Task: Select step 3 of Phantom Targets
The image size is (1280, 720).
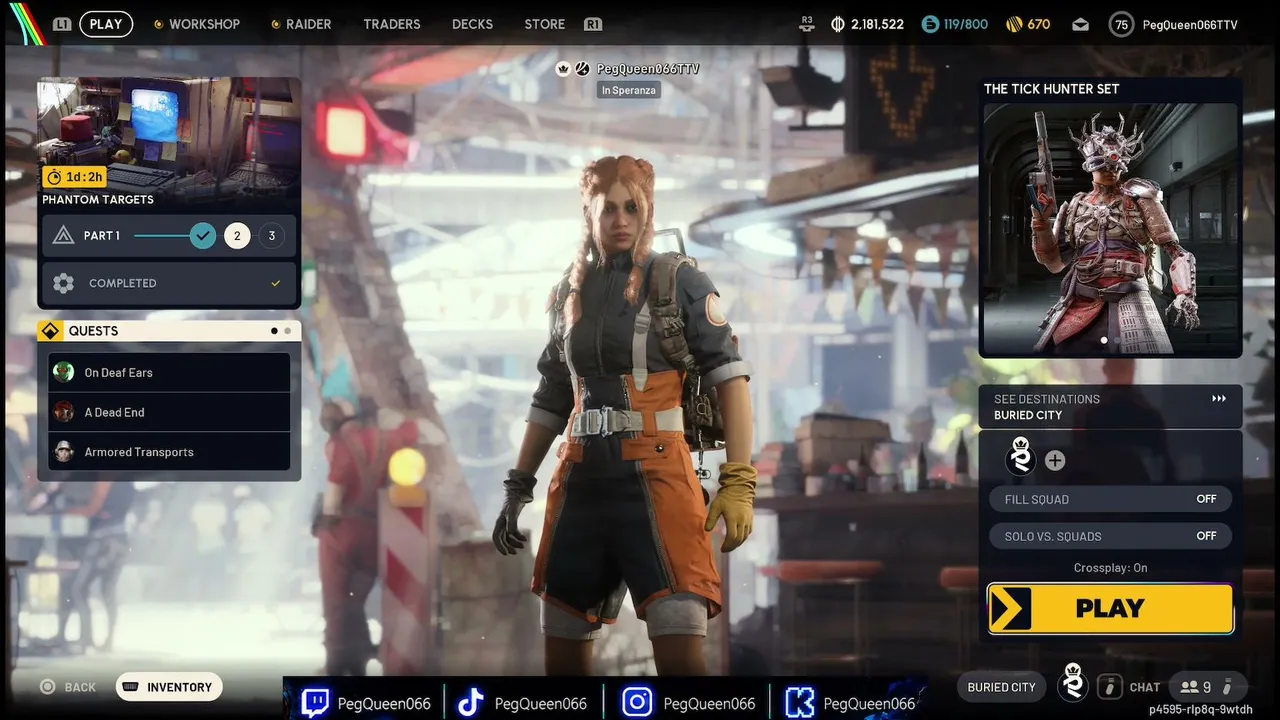Action: tap(271, 236)
